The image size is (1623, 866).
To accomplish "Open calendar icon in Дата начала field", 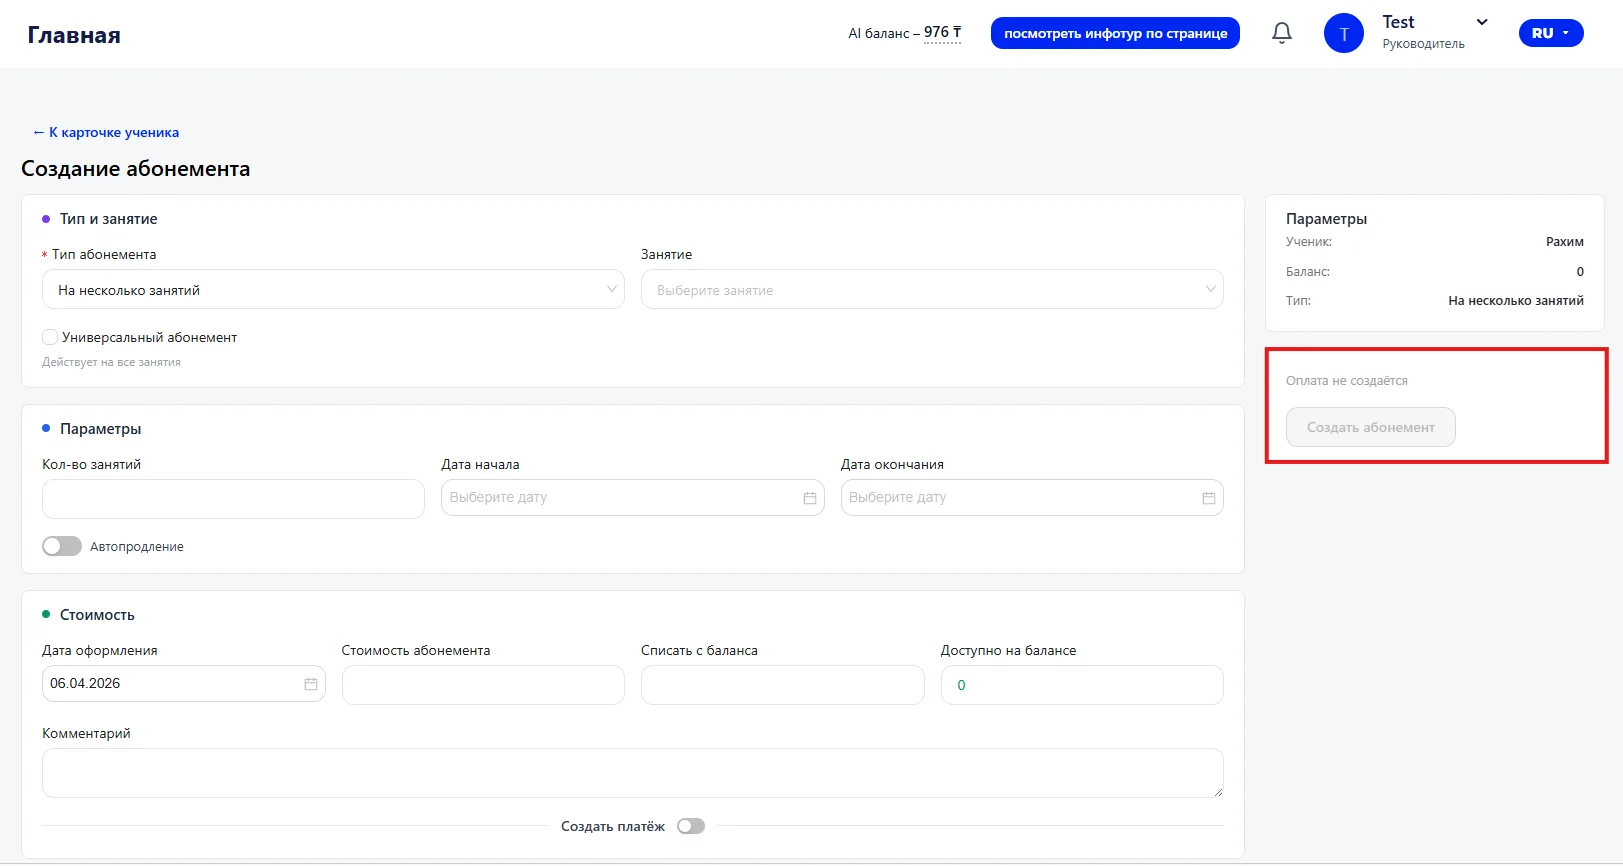I will point(810,498).
